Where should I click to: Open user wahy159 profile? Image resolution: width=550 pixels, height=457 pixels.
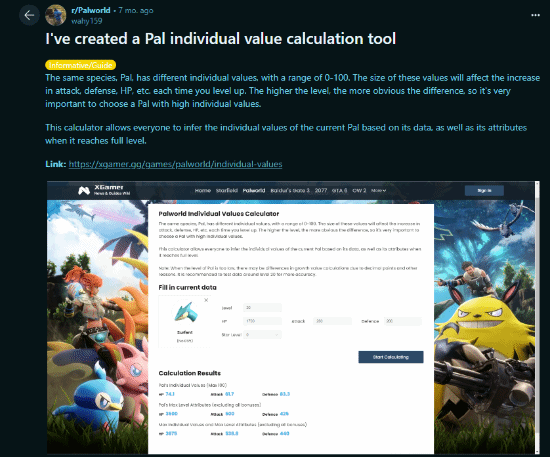point(87,21)
